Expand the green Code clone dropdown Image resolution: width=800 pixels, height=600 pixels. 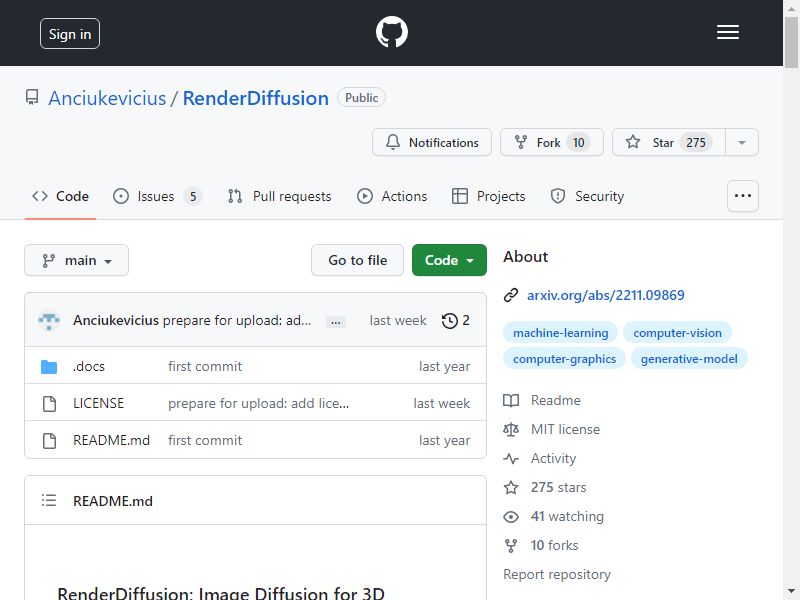pyautogui.click(x=449, y=260)
